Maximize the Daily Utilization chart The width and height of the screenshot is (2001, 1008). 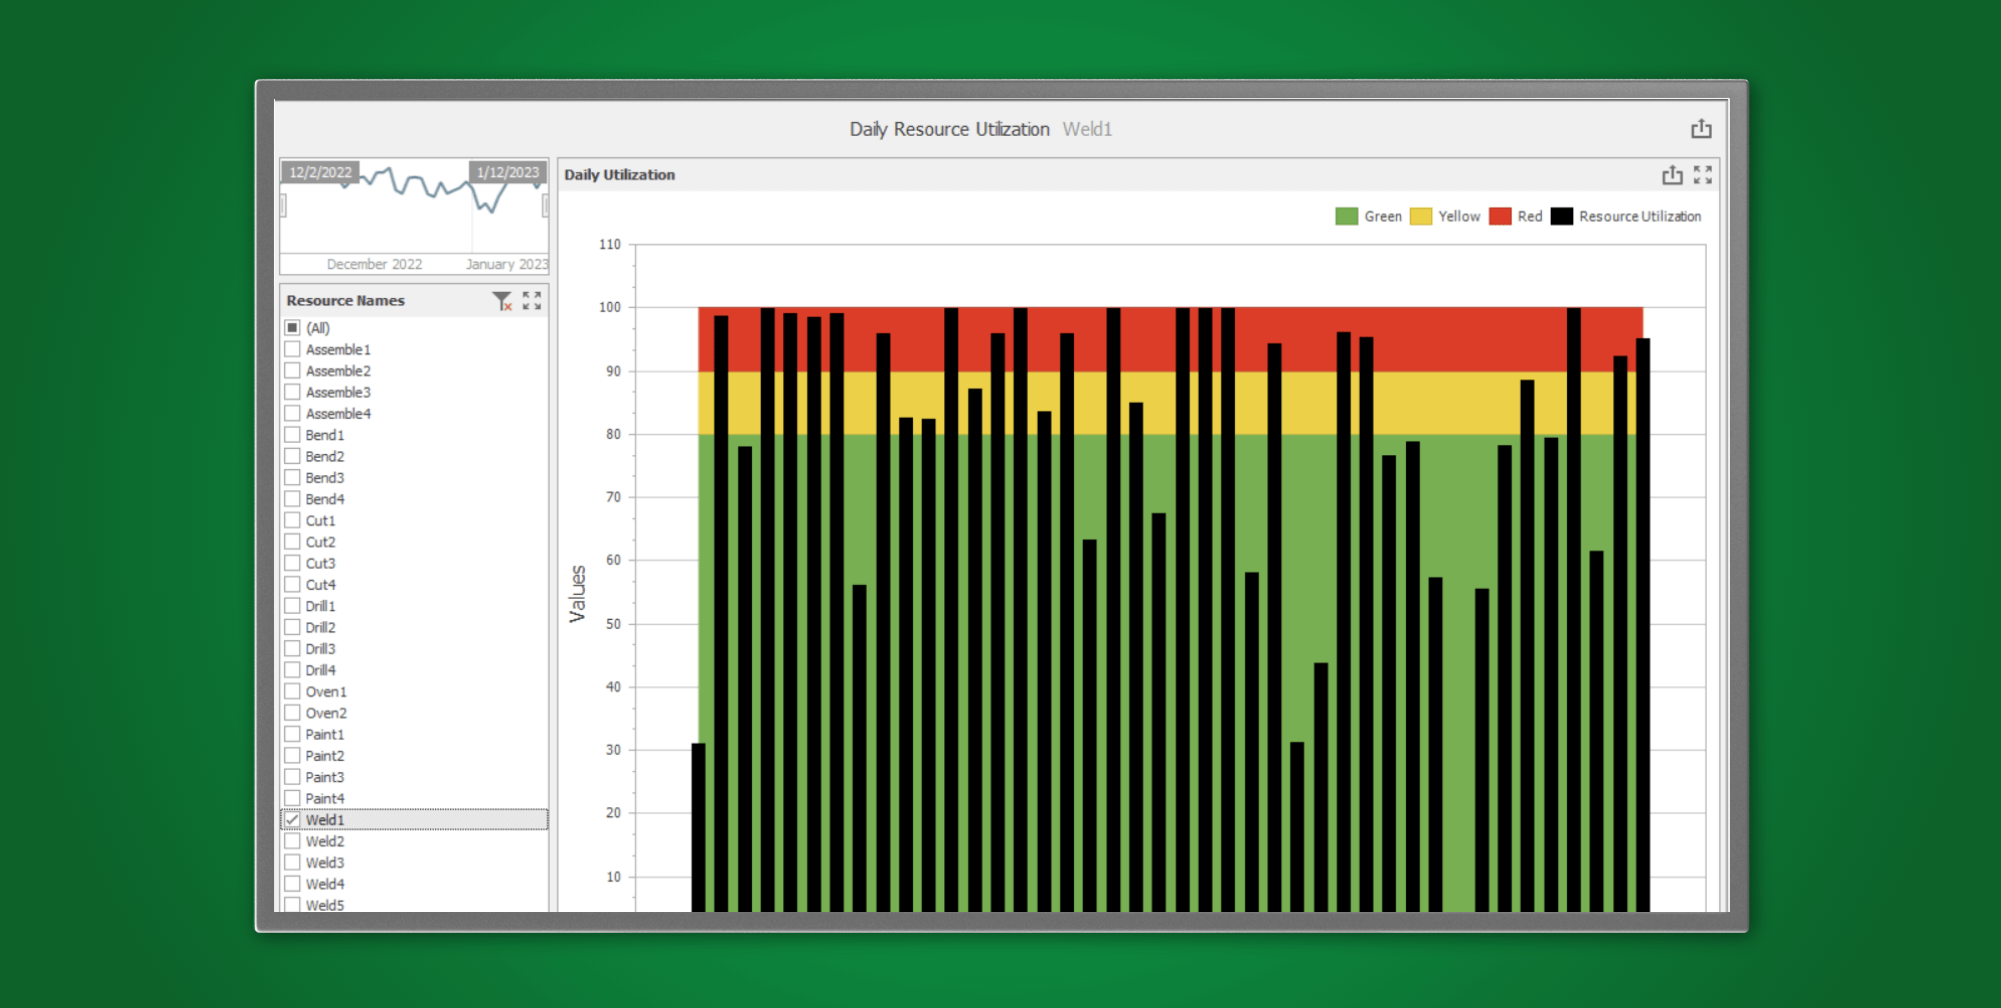point(1704,174)
